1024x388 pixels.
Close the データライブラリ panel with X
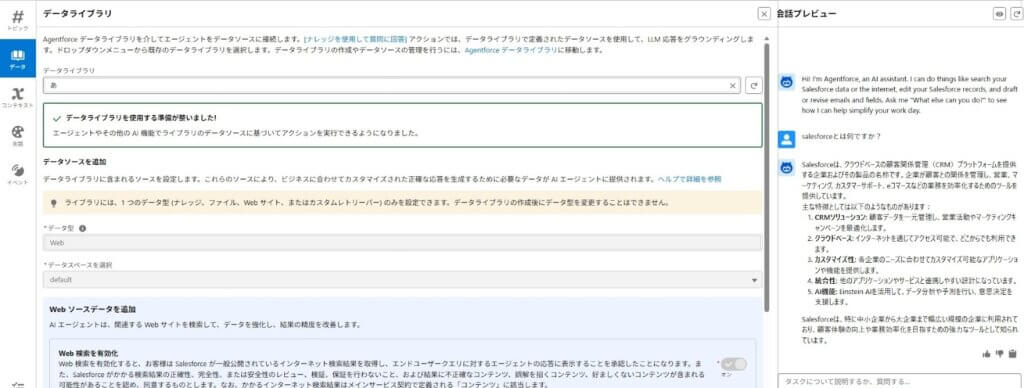click(x=763, y=14)
